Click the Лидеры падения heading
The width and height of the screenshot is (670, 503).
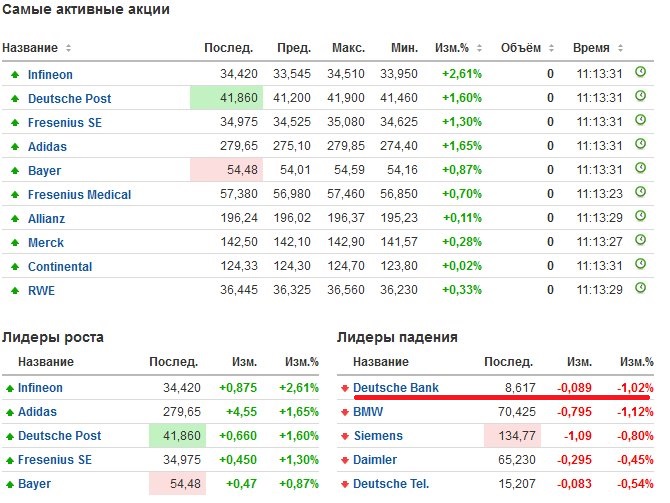click(397, 337)
